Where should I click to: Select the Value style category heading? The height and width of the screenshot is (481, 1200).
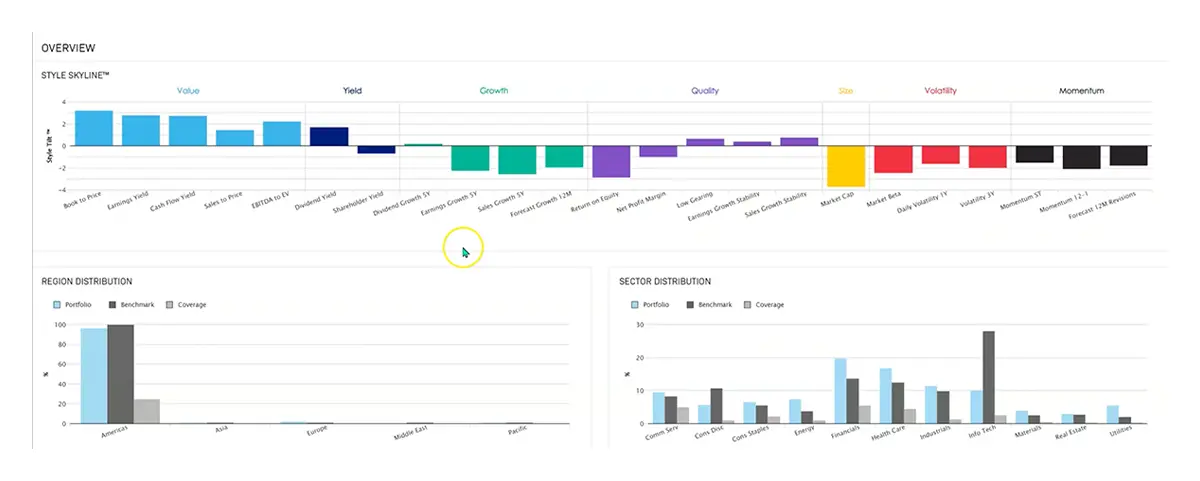[x=188, y=91]
